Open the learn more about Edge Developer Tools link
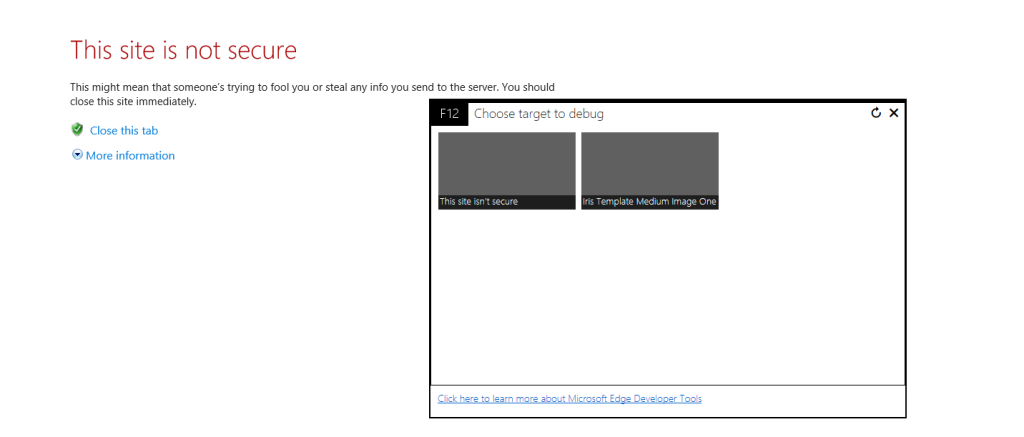The height and width of the screenshot is (437, 1024). (569, 399)
